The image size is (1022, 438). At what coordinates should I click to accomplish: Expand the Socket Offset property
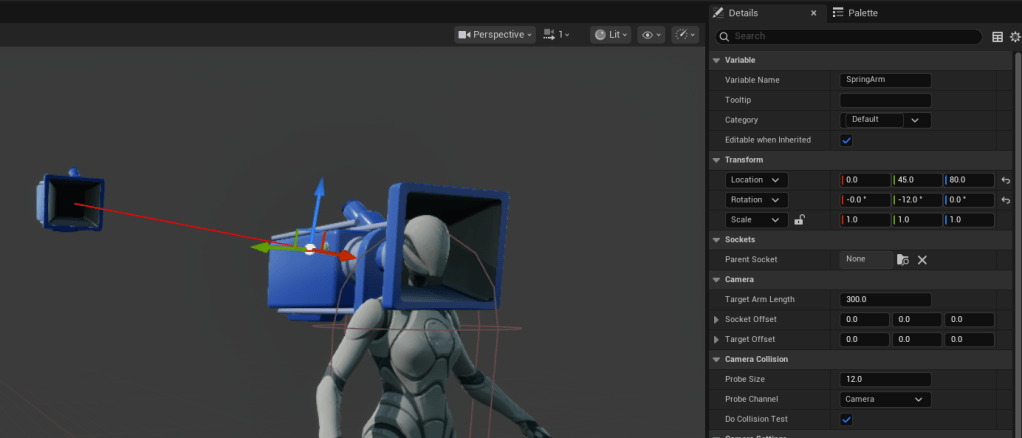click(716, 320)
